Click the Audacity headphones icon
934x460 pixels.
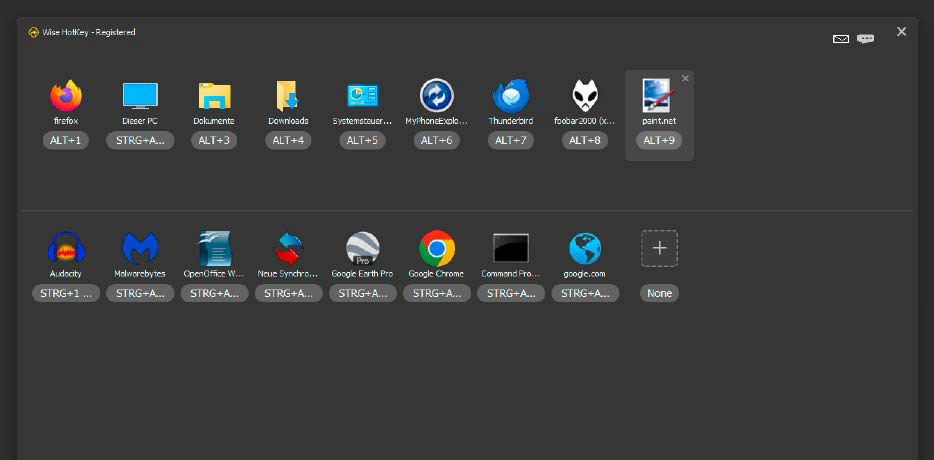[x=66, y=247]
